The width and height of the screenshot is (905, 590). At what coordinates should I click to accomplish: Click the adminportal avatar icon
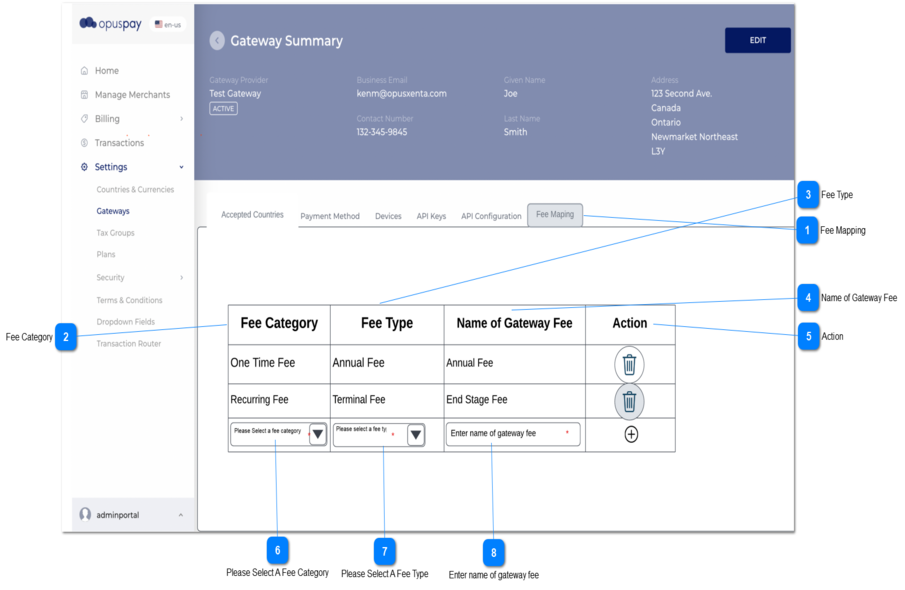tap(85, 514)
